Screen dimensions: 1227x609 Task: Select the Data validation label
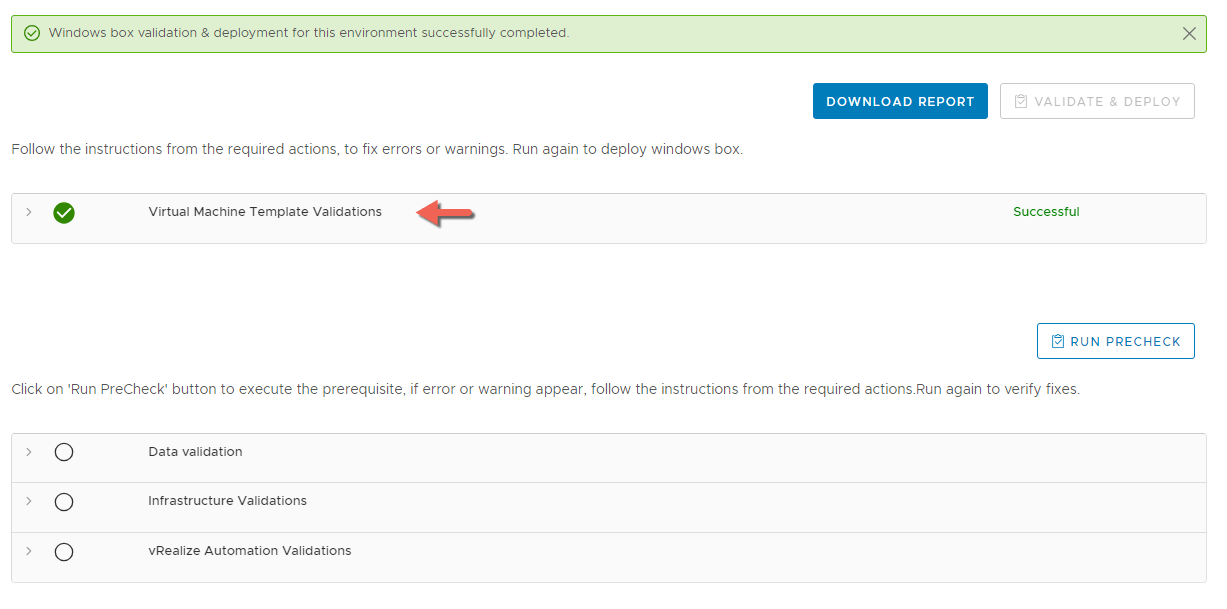195,452
